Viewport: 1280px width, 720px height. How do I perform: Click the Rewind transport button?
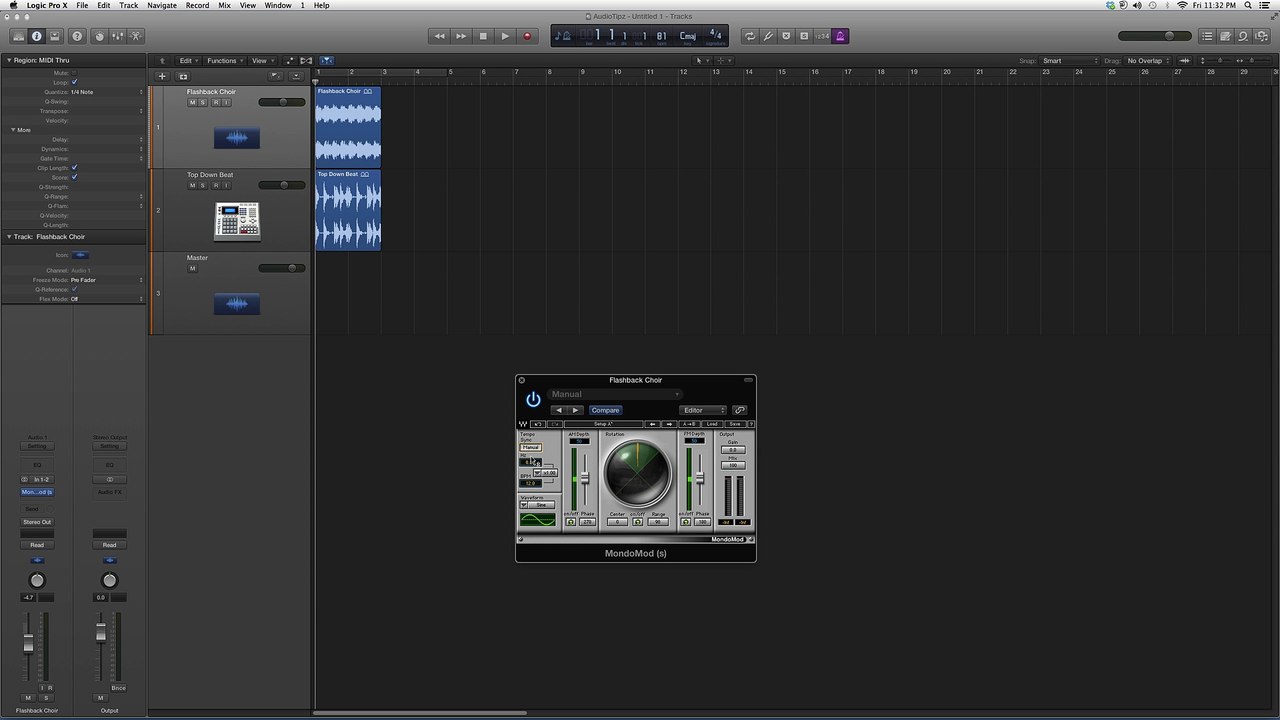(439, 36)
